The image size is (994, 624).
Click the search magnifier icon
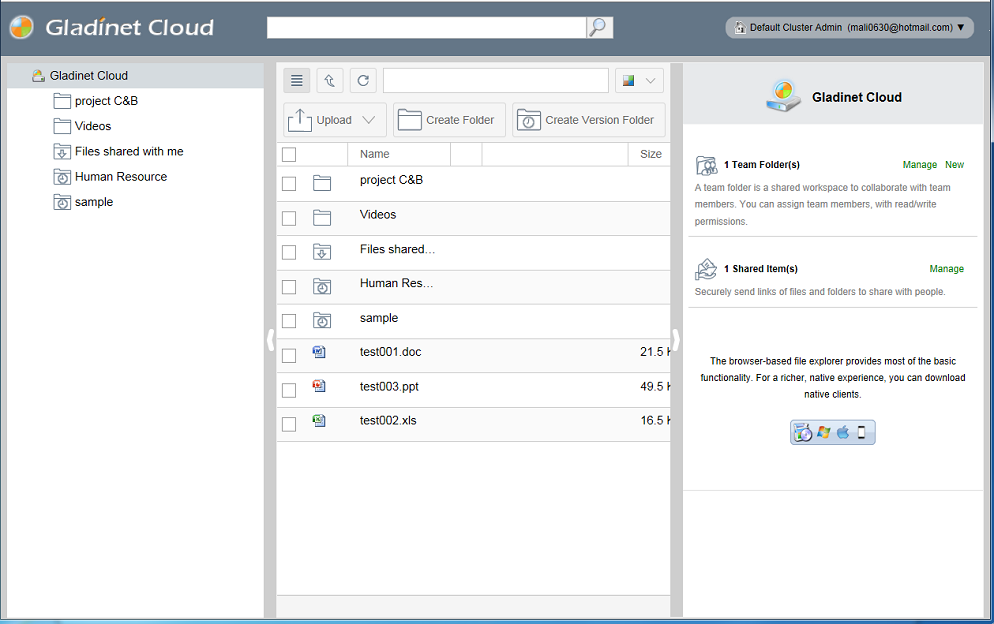click(x=598, y=27)
